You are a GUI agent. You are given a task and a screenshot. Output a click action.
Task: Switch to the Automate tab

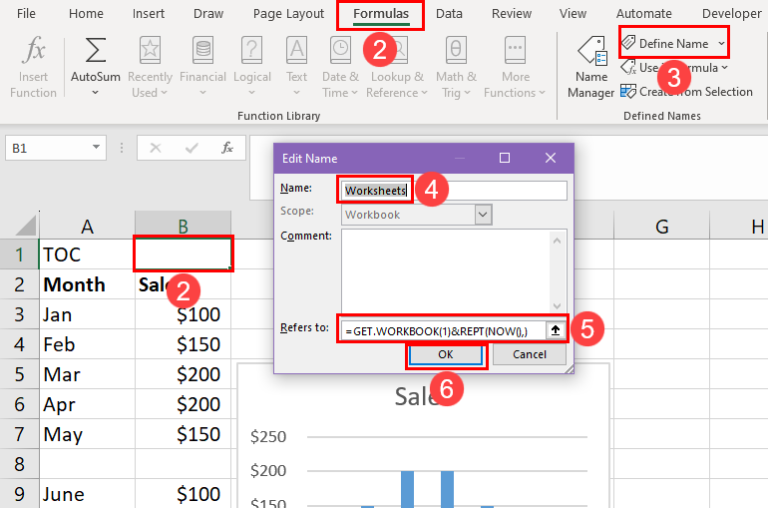pyautogui.click(x=644, y=14)
